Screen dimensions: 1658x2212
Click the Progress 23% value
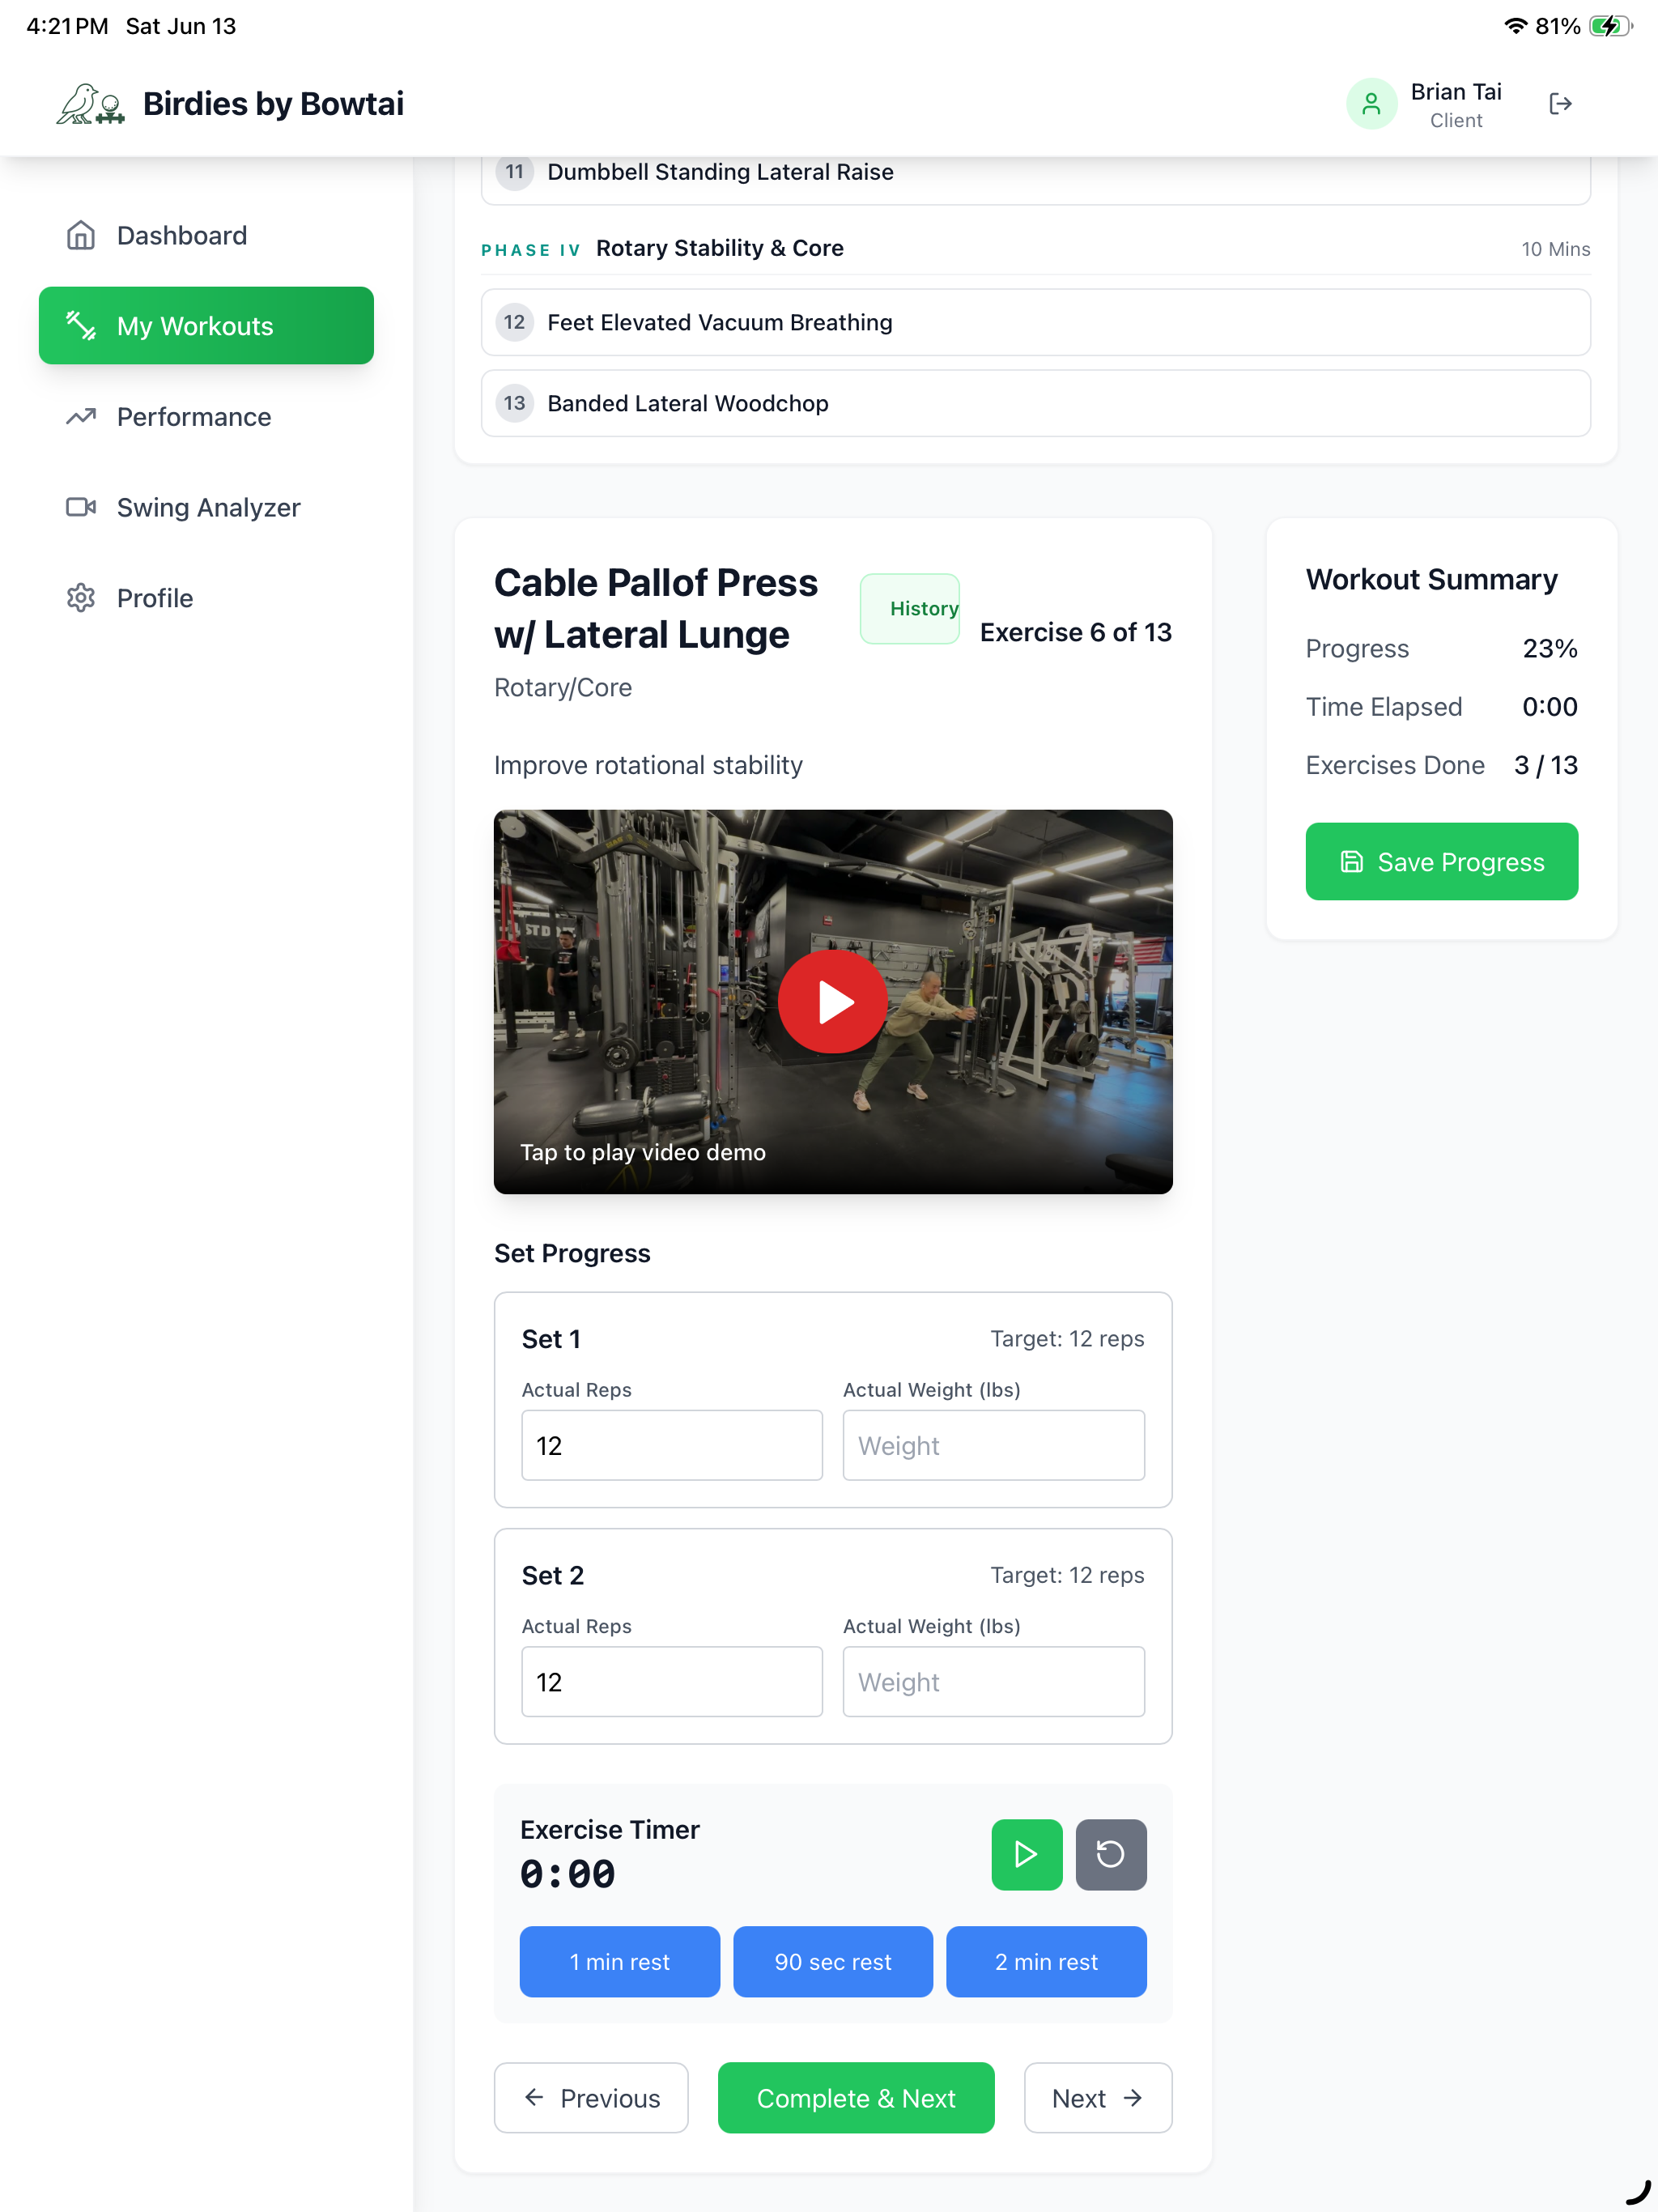point(1549,648)
